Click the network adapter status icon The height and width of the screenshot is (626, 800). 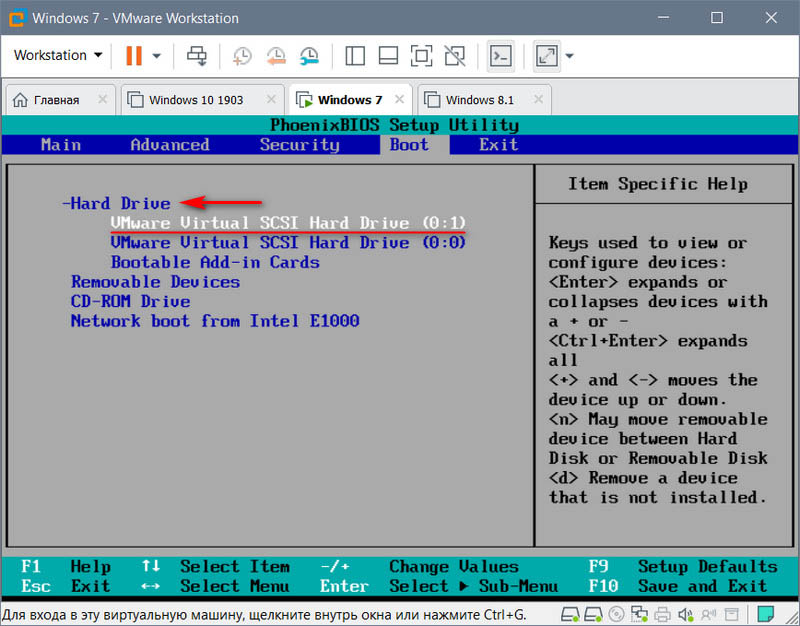point(639,614)
